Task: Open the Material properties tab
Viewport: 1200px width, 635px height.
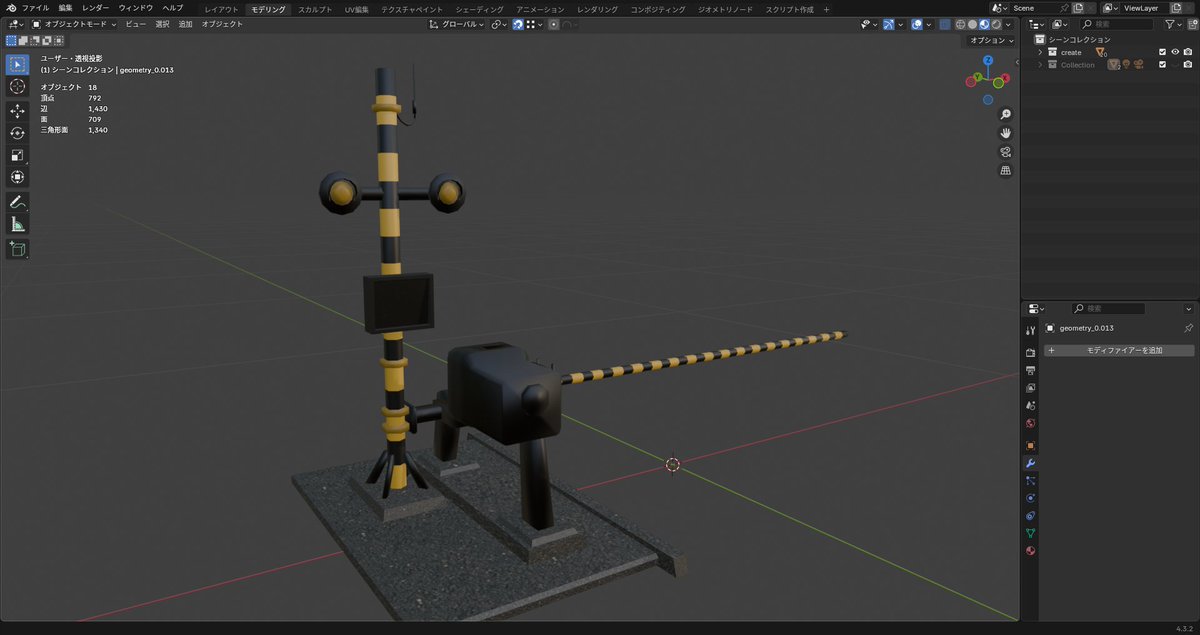Action: pyautogui.click(x=1030, y=551)
